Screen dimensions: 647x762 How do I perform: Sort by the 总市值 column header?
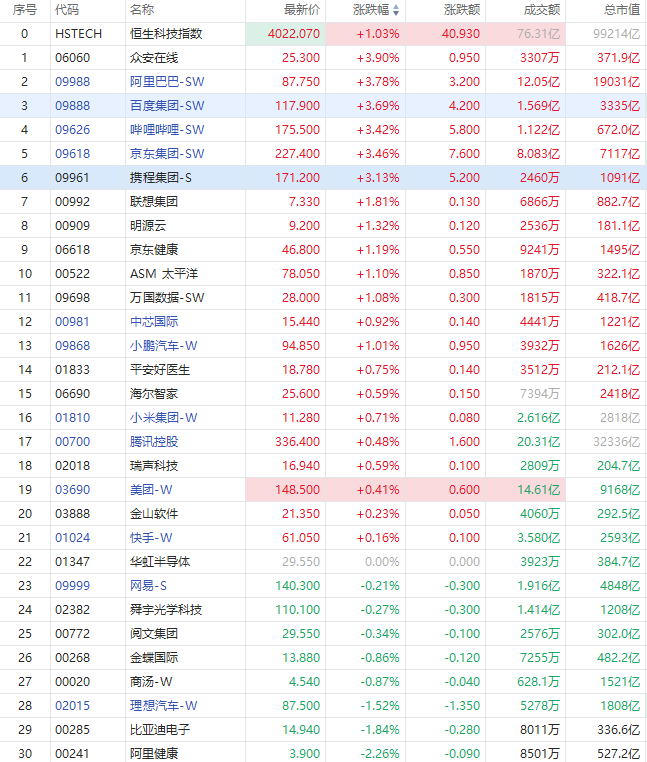[x=622, y=10]
